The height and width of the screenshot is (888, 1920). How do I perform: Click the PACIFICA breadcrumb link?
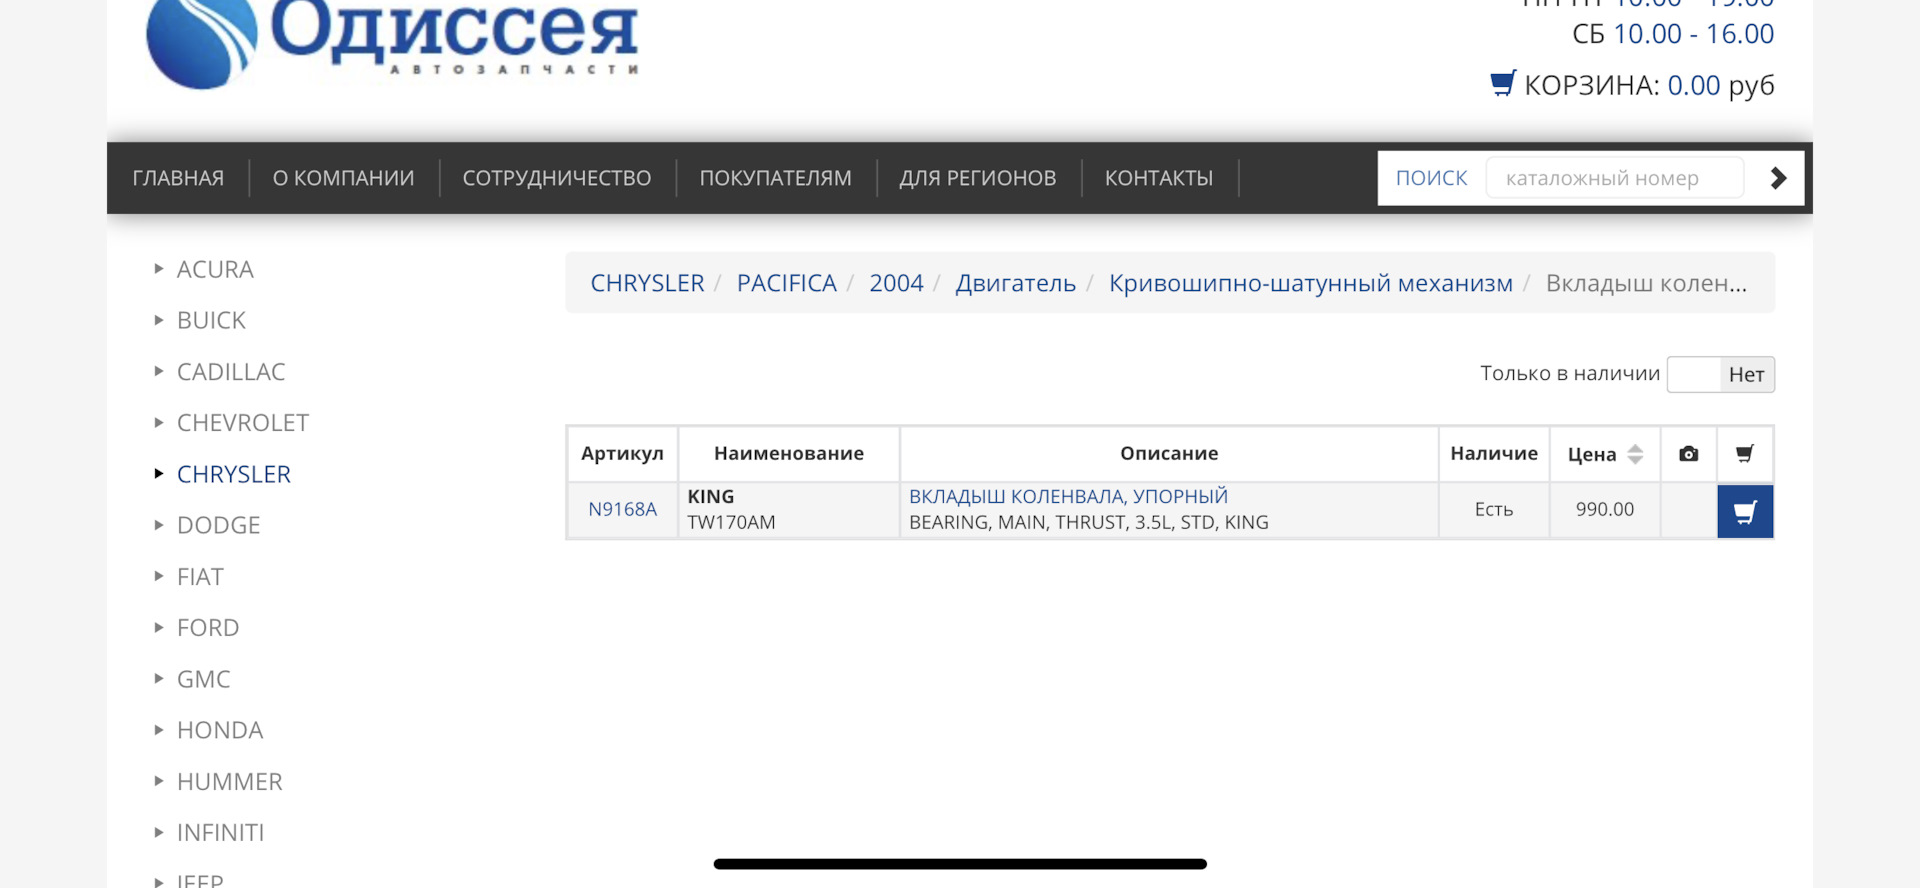pyautogui.click(x=787, y=283)
